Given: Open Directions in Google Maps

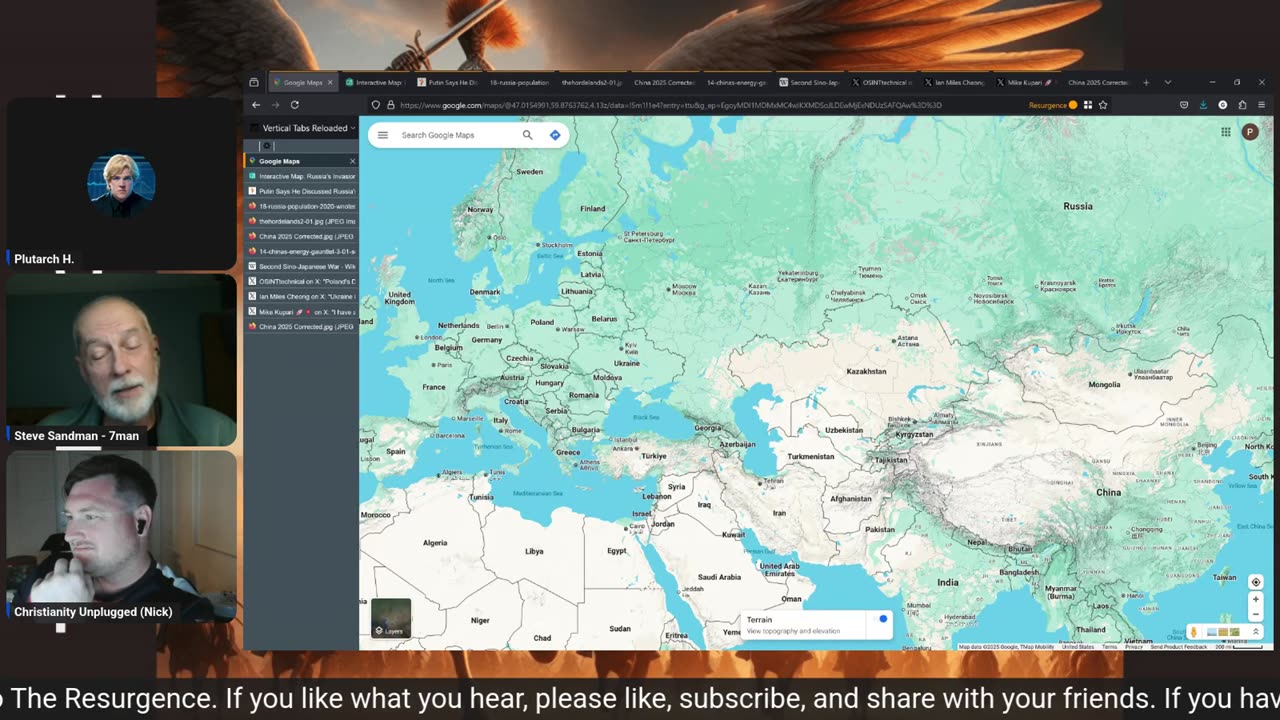Looking at the screenshot, I should [555, 135].
